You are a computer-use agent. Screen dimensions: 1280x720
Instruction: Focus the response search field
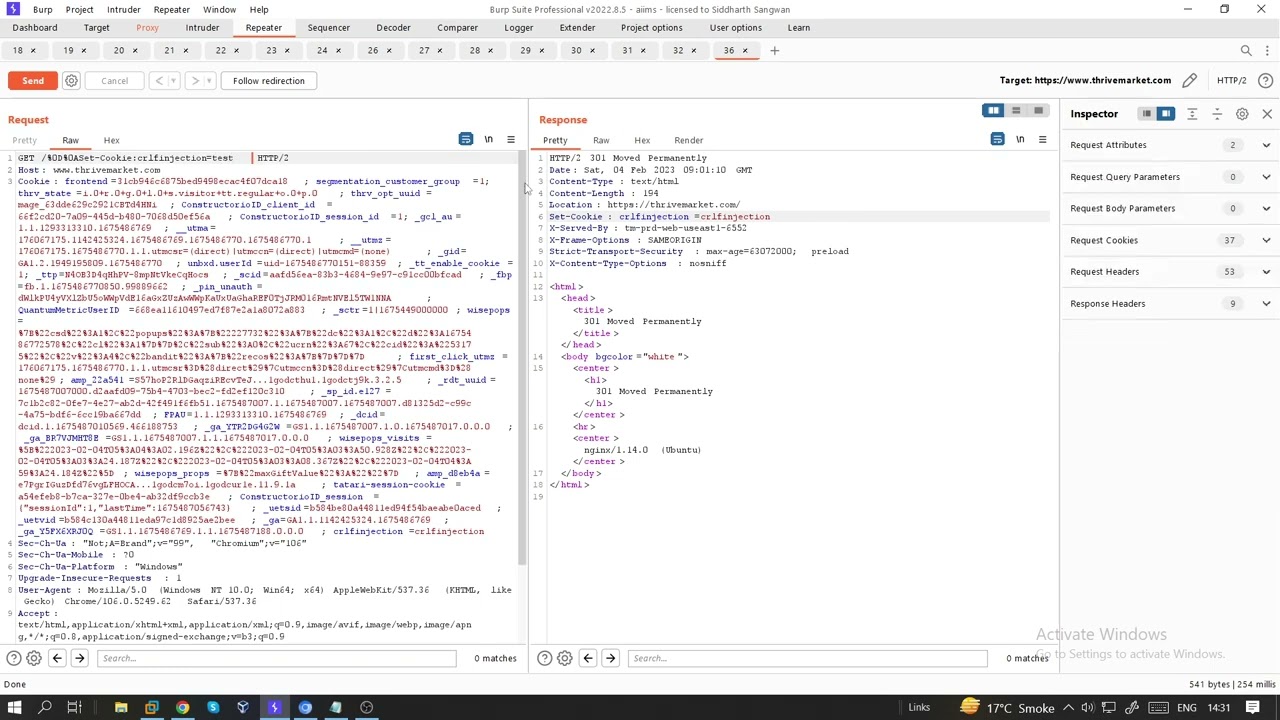click(x=807, y=658)
